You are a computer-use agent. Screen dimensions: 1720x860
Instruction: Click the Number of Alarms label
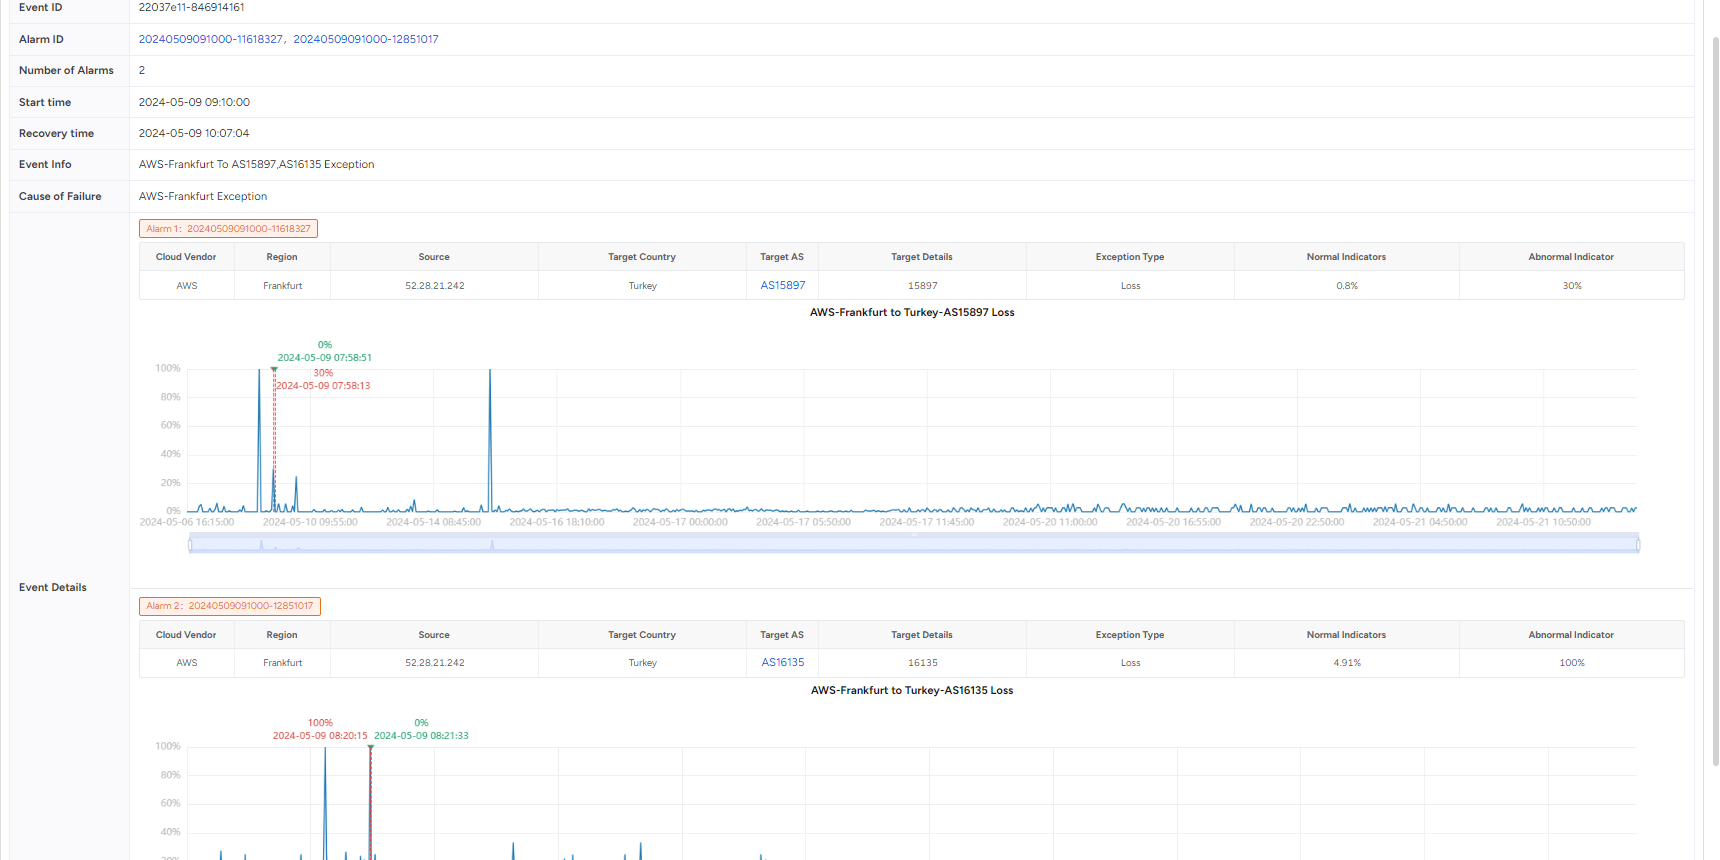[x=66, y=70]
